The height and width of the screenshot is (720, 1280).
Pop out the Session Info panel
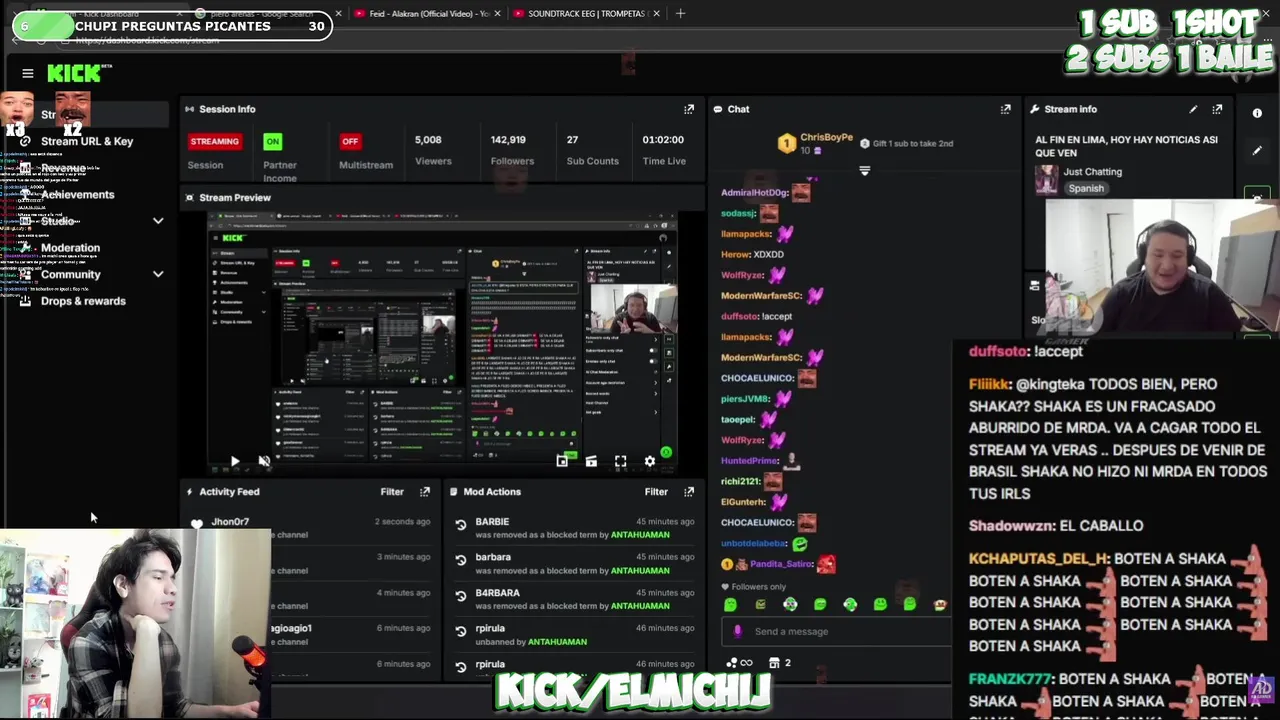tap(689, 109)
